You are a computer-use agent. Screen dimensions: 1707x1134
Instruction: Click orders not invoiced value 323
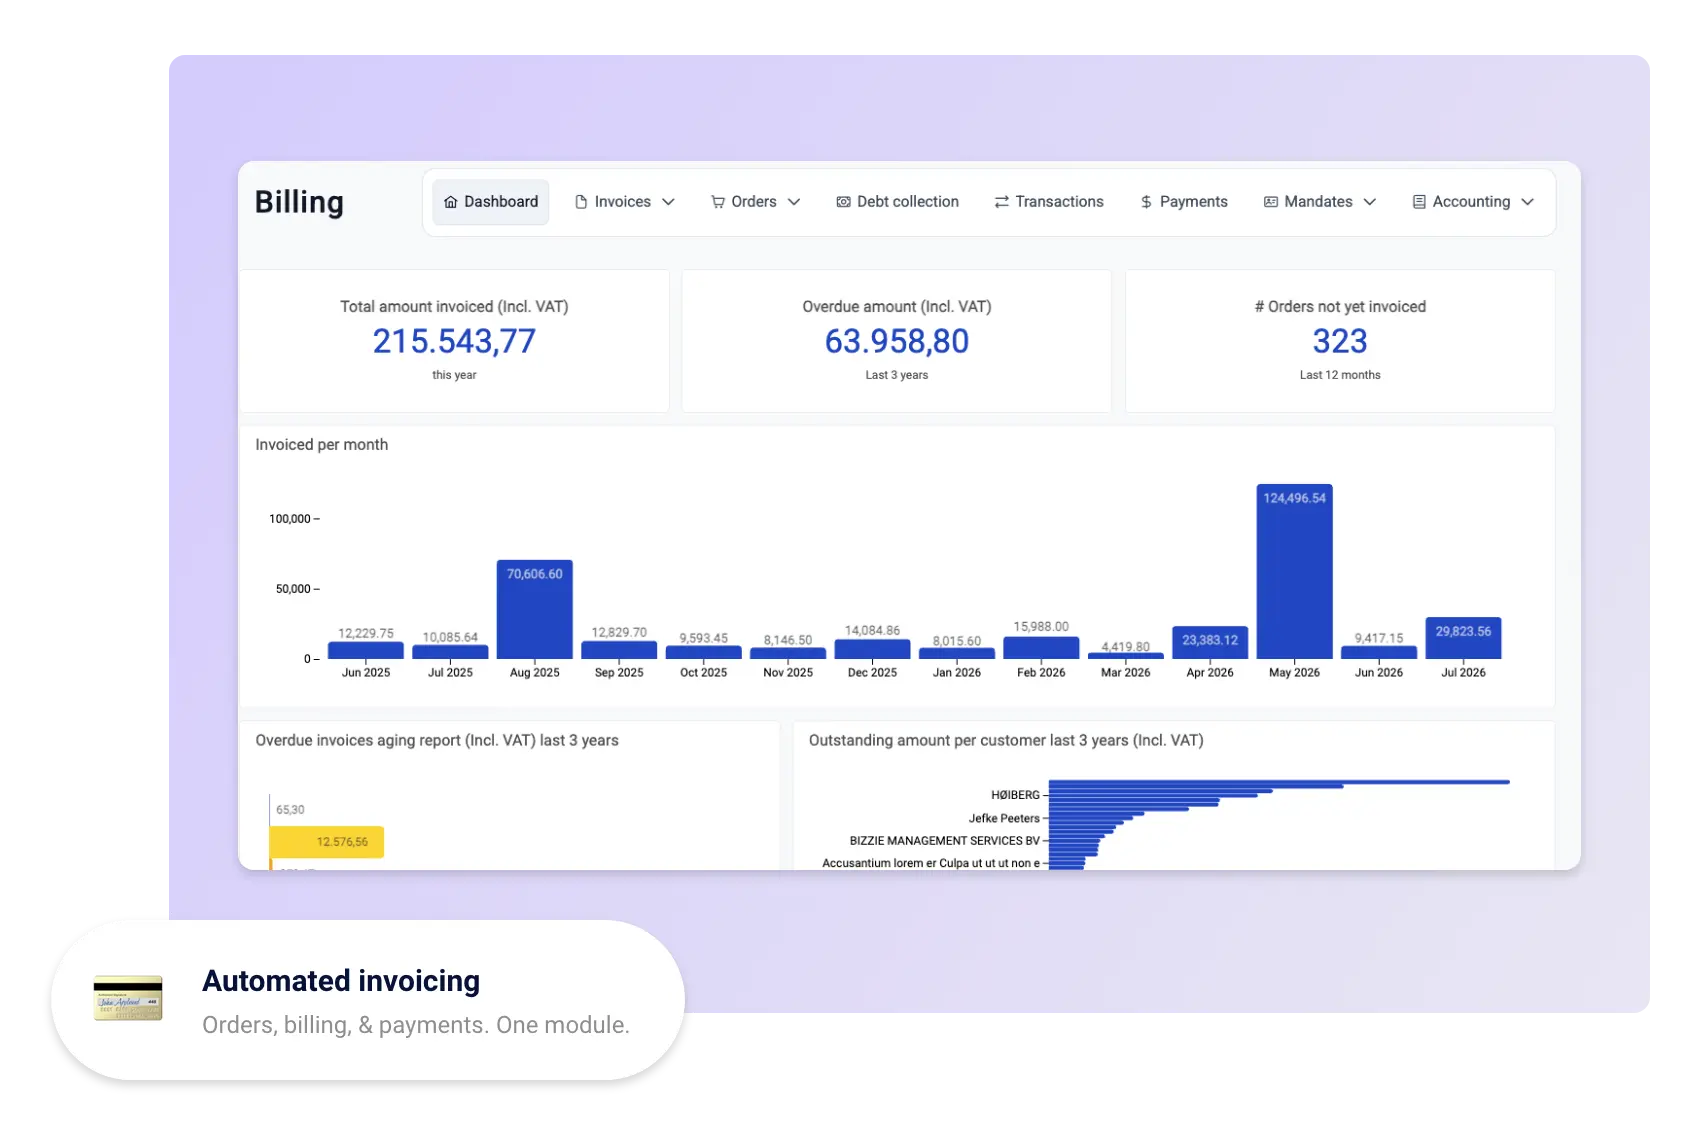click(1340, 341)
